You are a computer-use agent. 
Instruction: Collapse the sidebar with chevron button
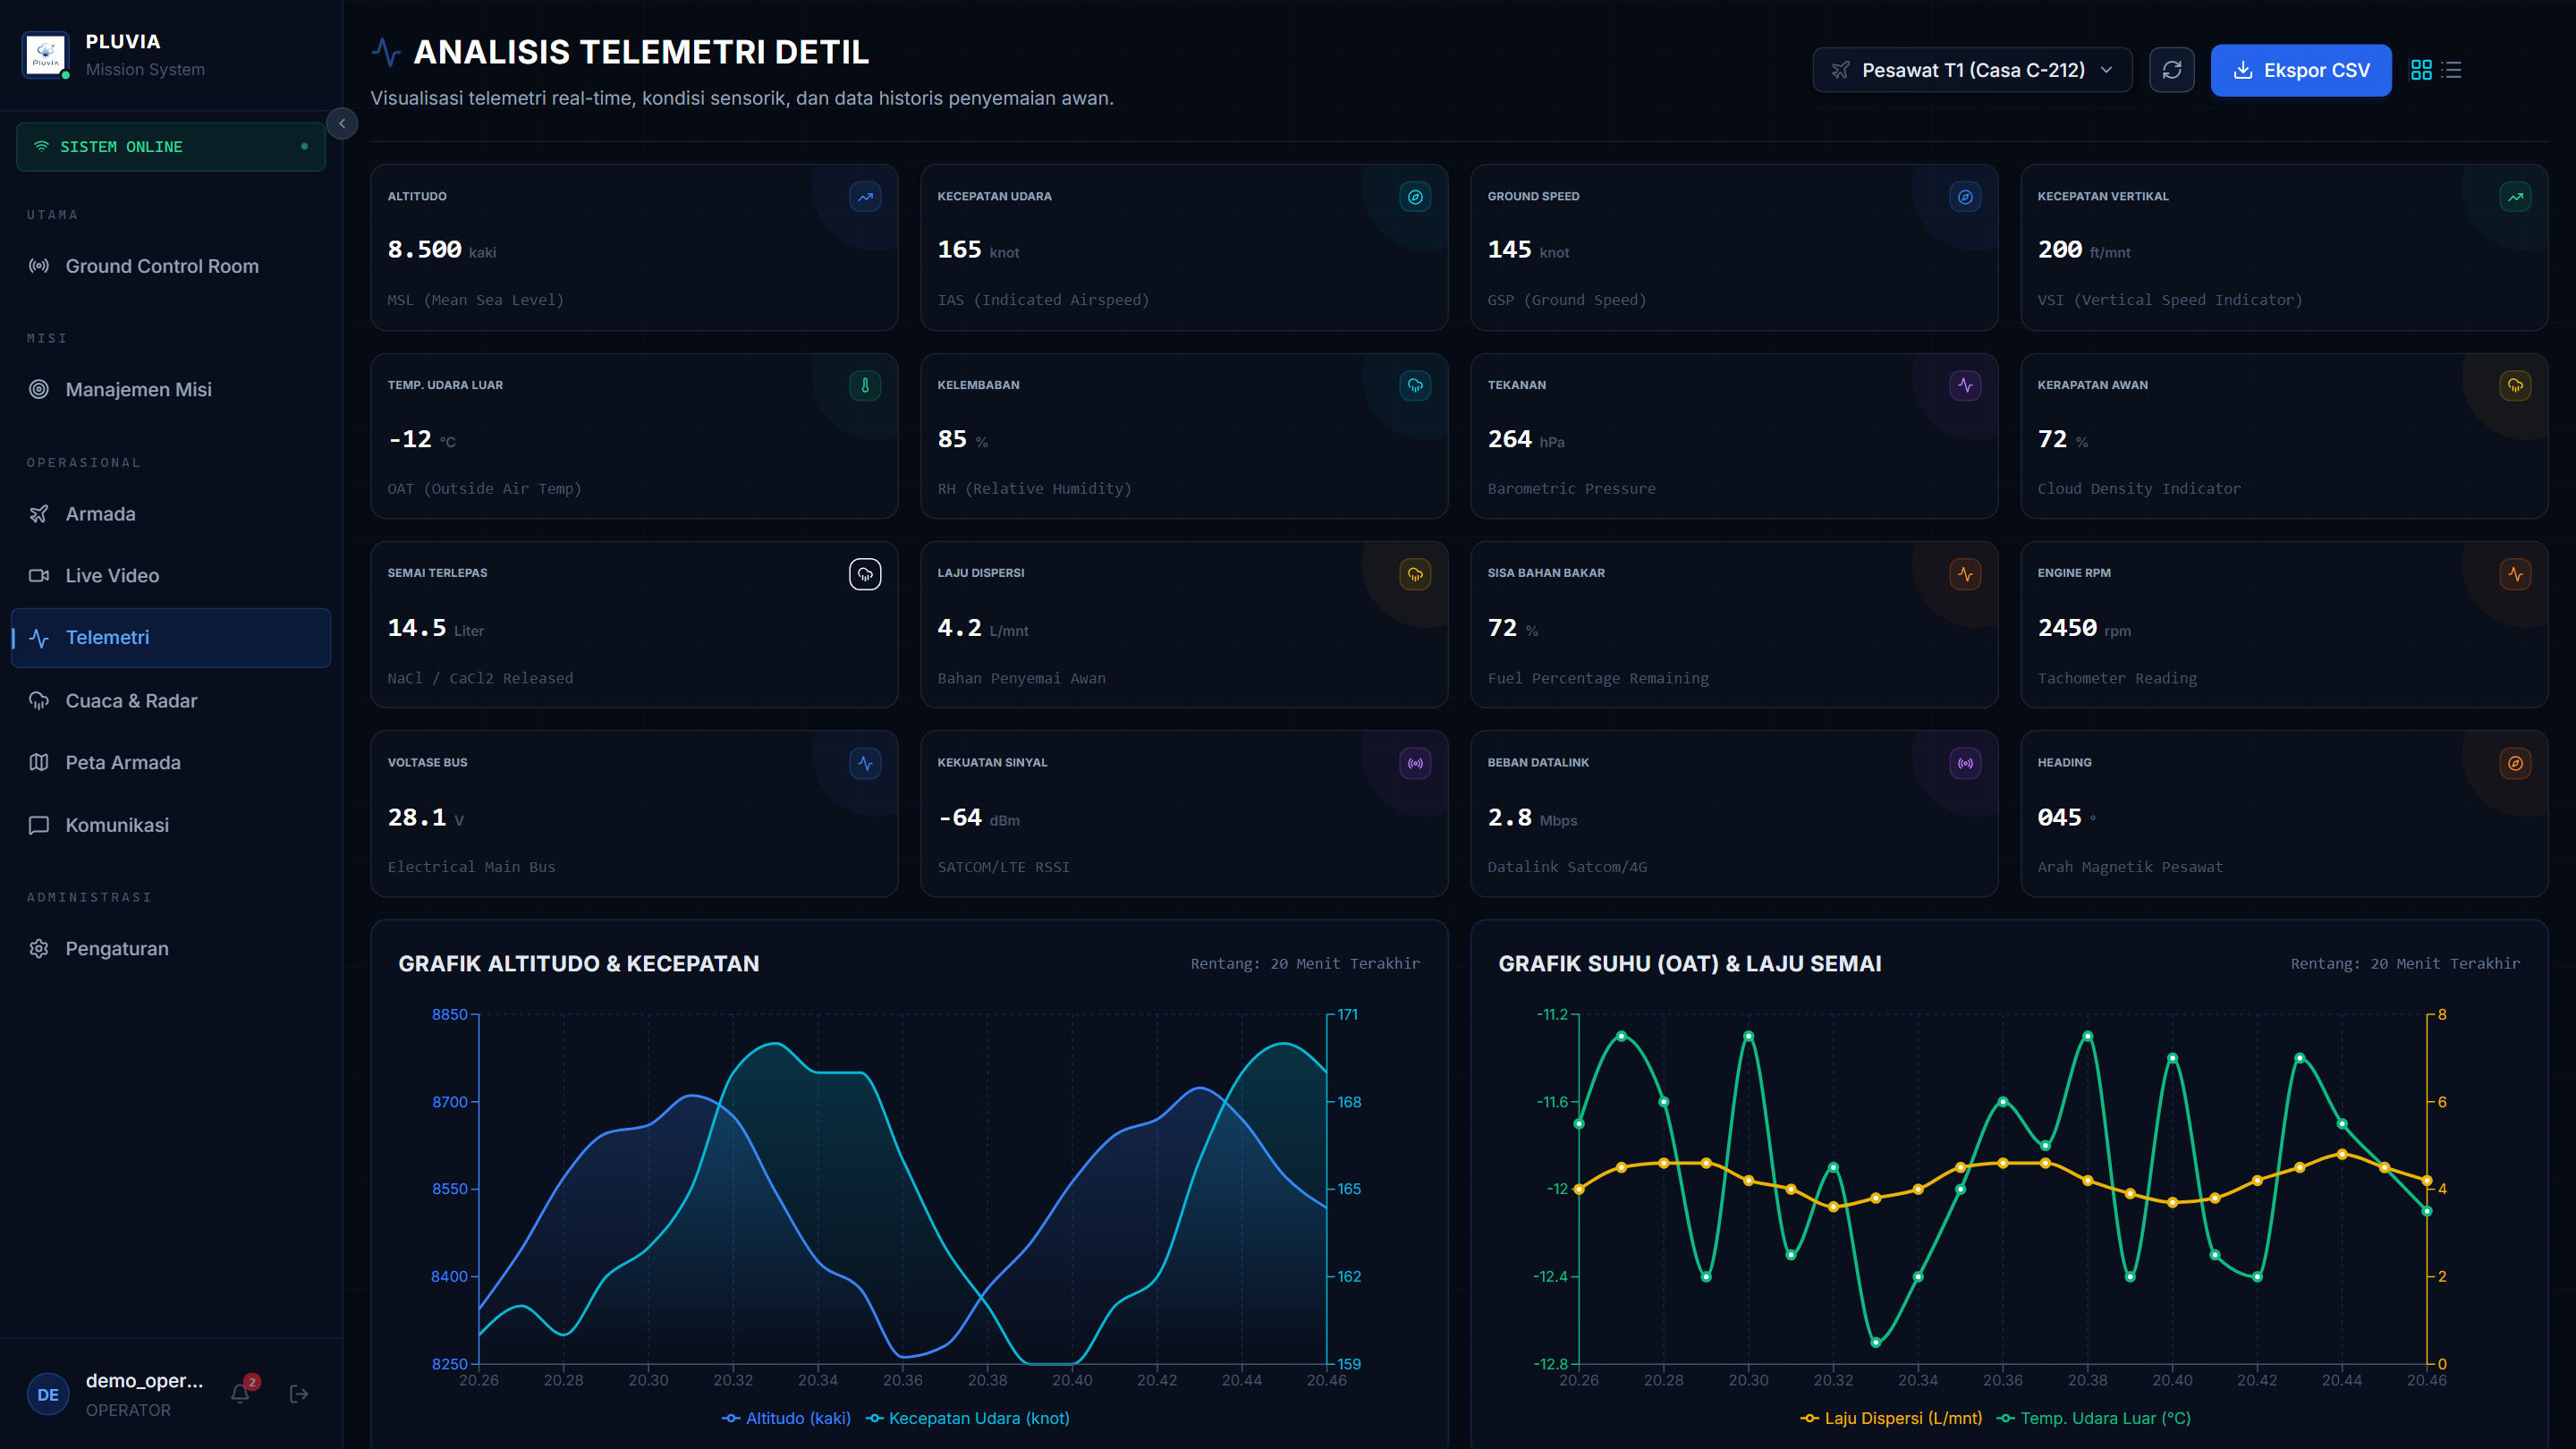tap(342, 124)
